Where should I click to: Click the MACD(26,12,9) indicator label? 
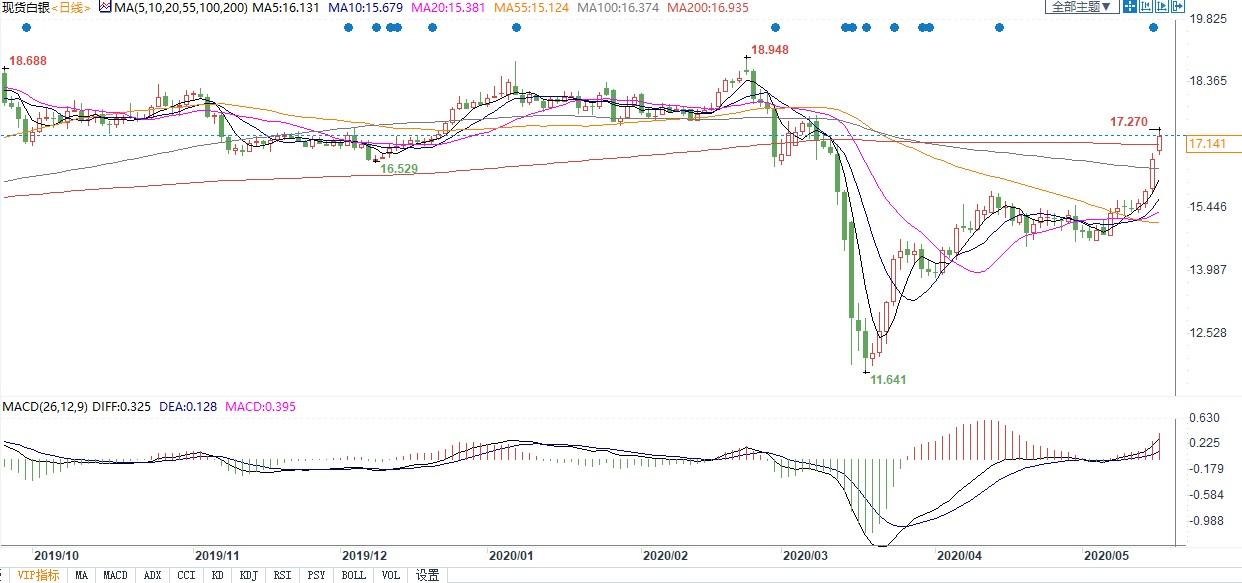[45, 407]
